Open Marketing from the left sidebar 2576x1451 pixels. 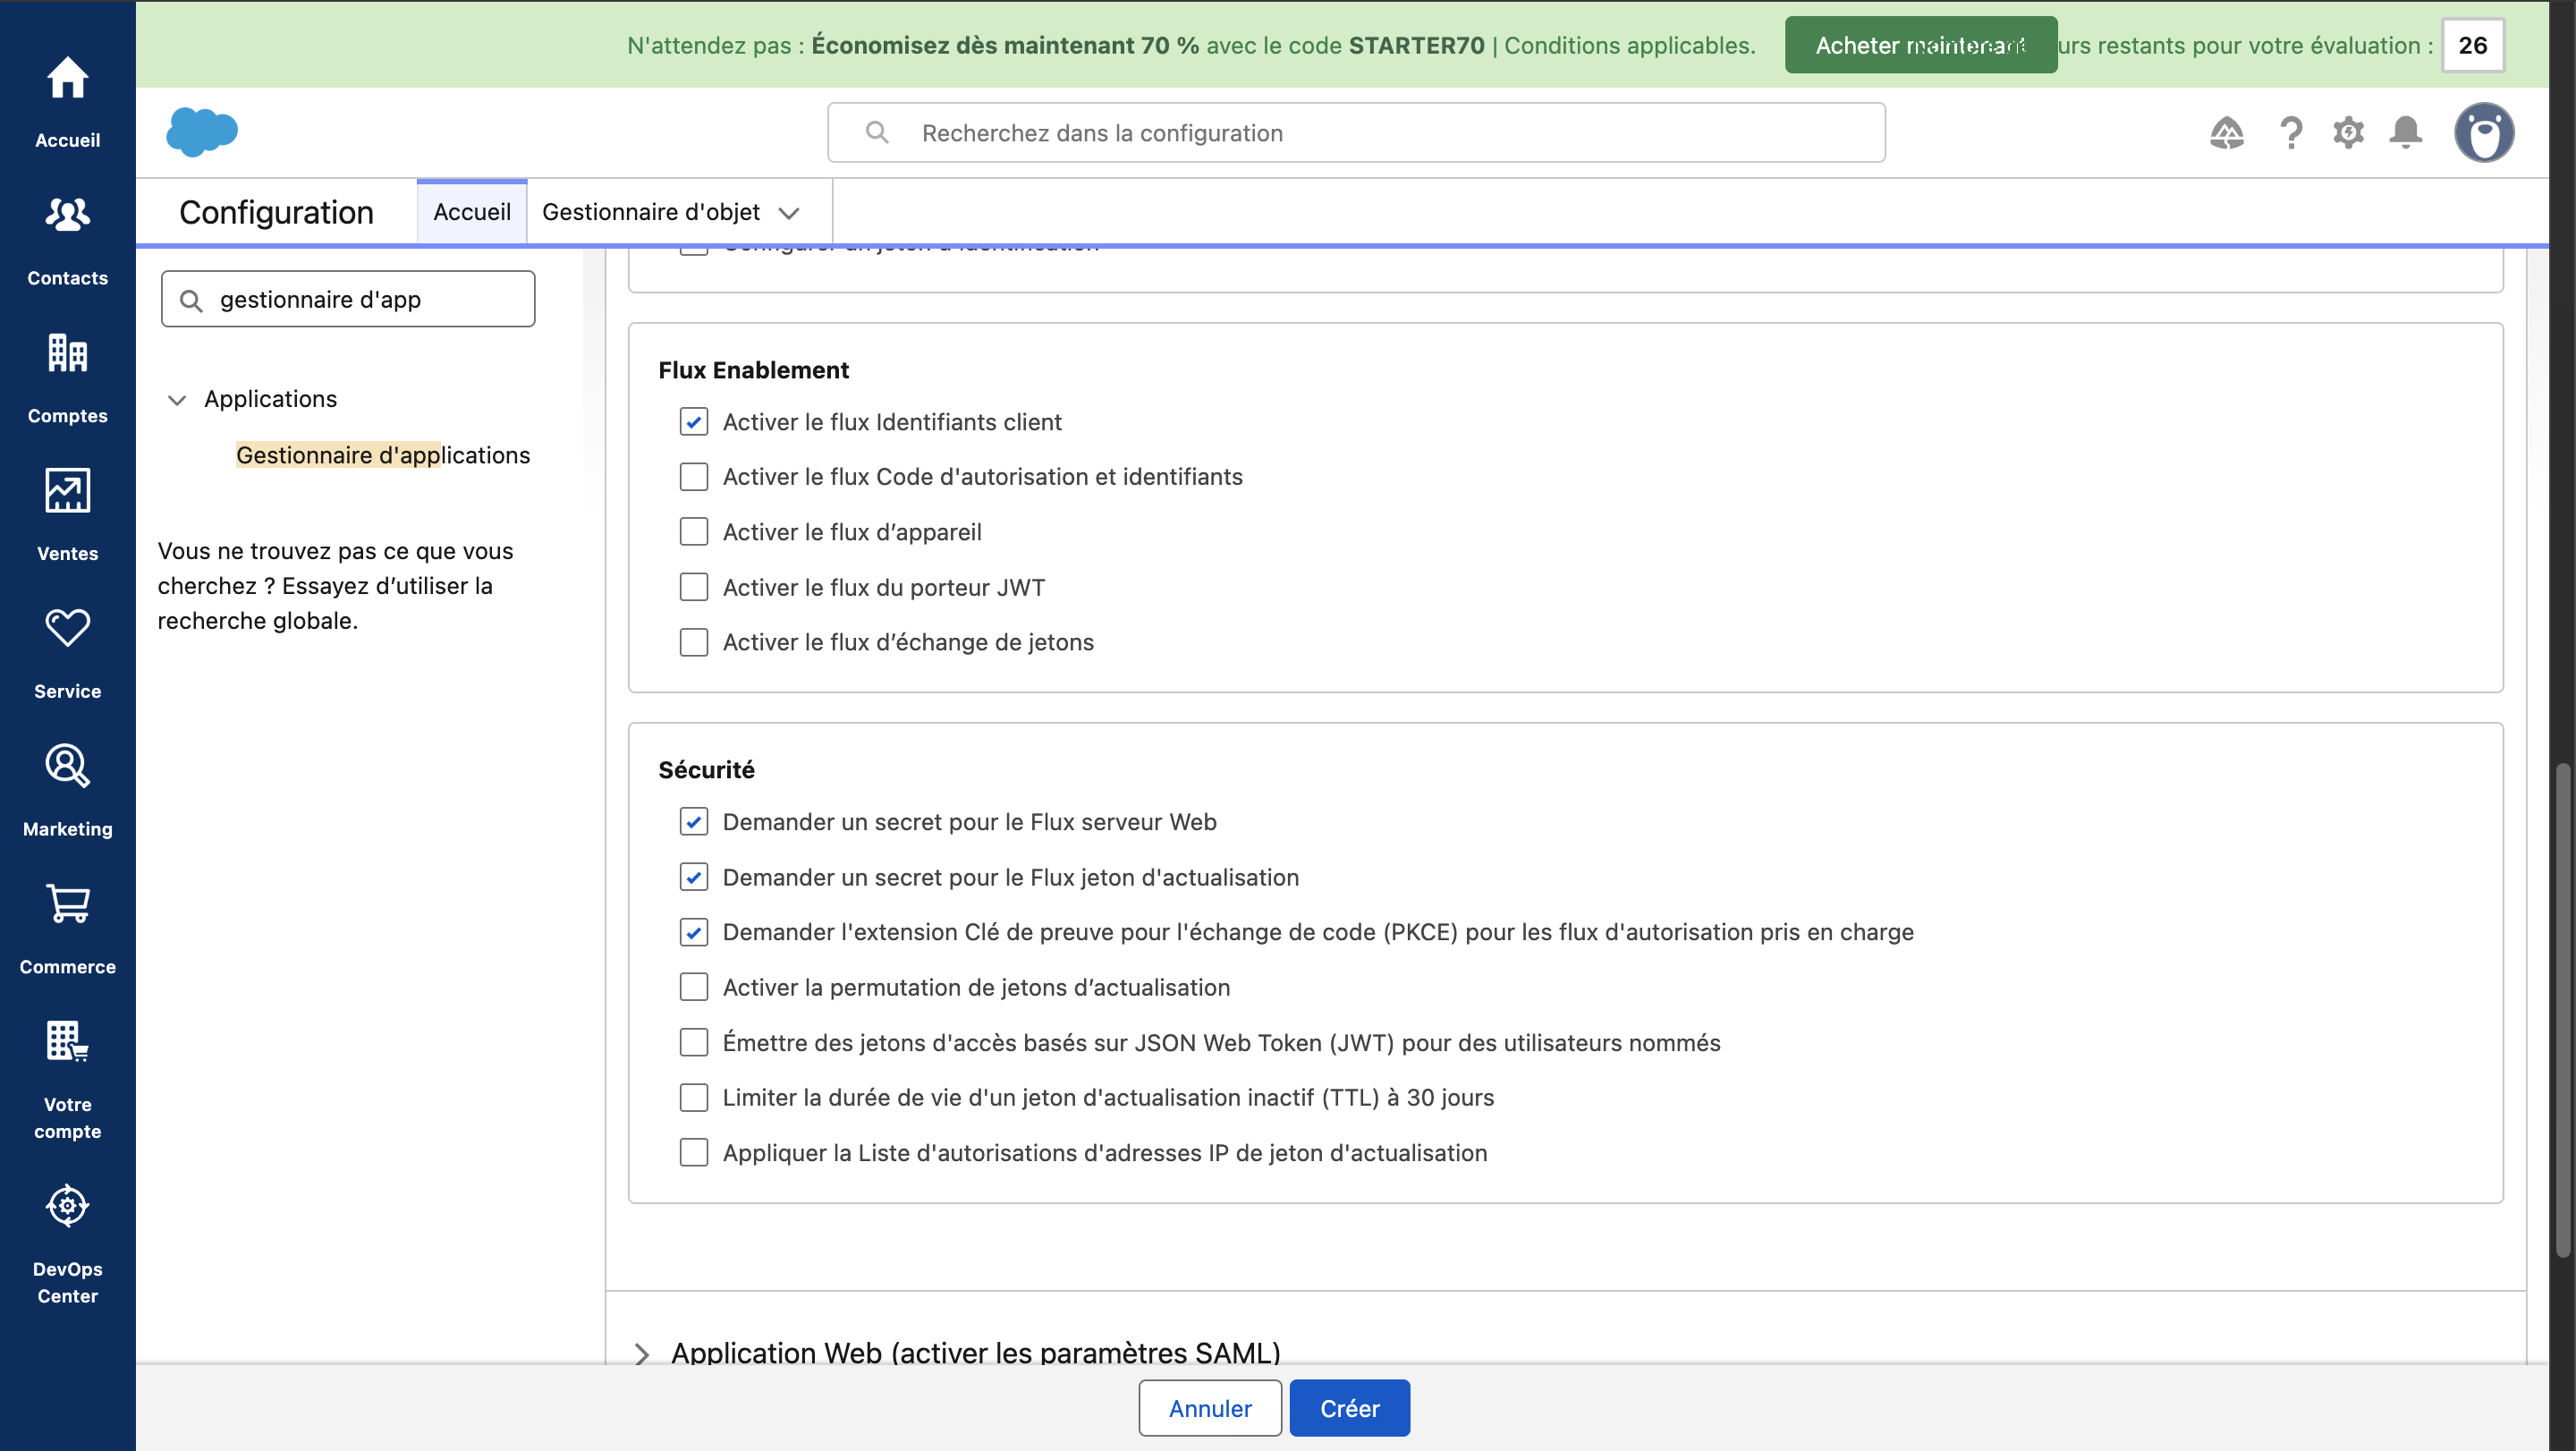(67, 791)
